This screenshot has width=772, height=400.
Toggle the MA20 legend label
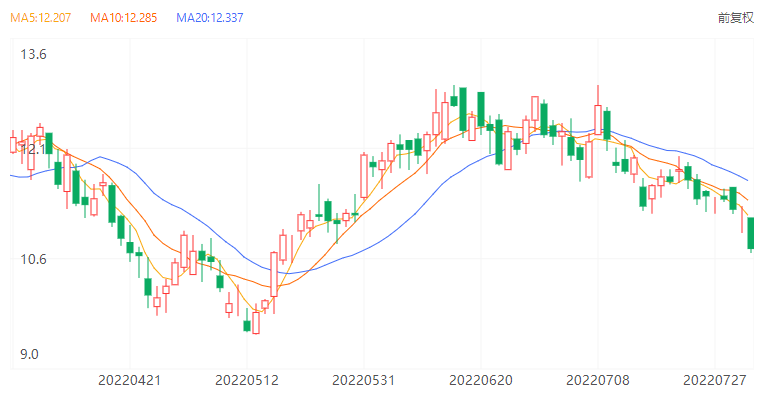(x=209, y=18)
